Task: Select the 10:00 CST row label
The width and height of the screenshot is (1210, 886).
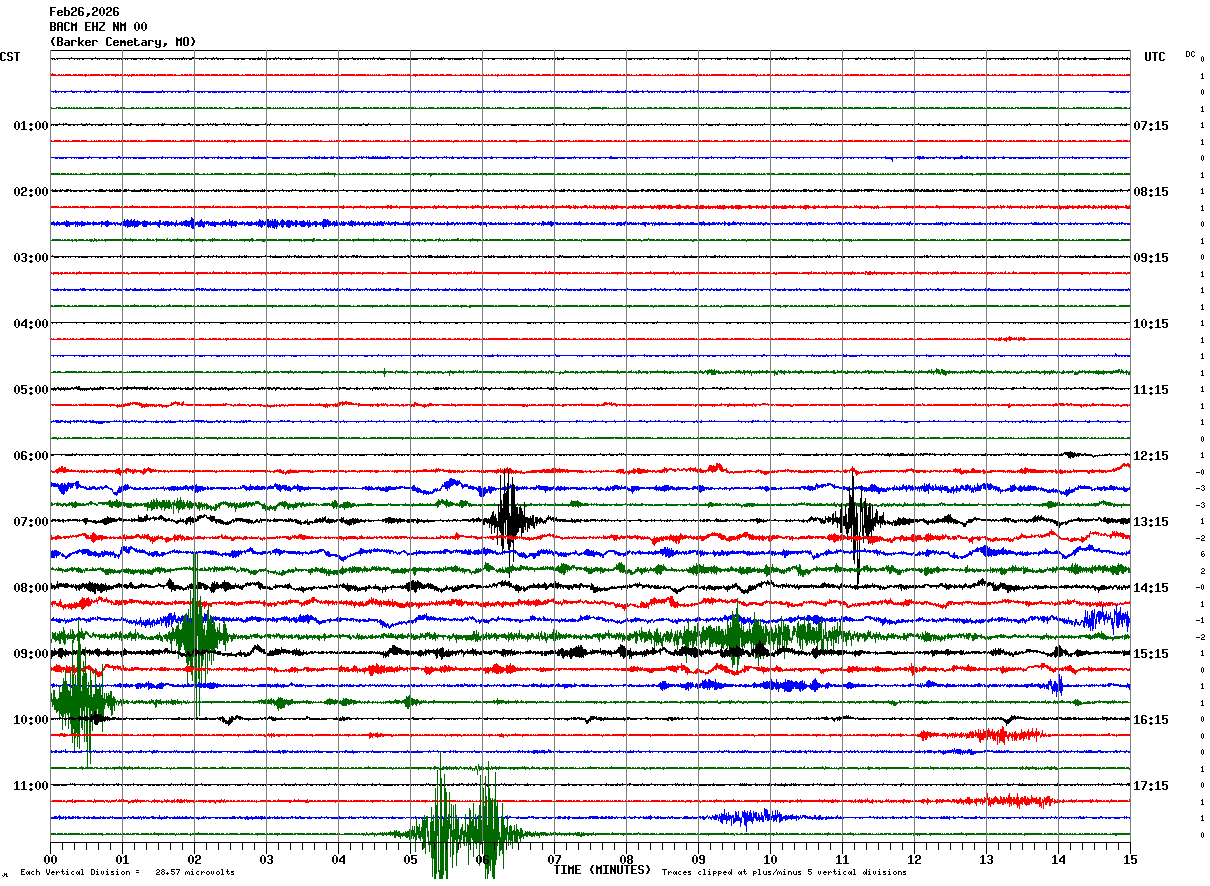Action: point(31,720)
